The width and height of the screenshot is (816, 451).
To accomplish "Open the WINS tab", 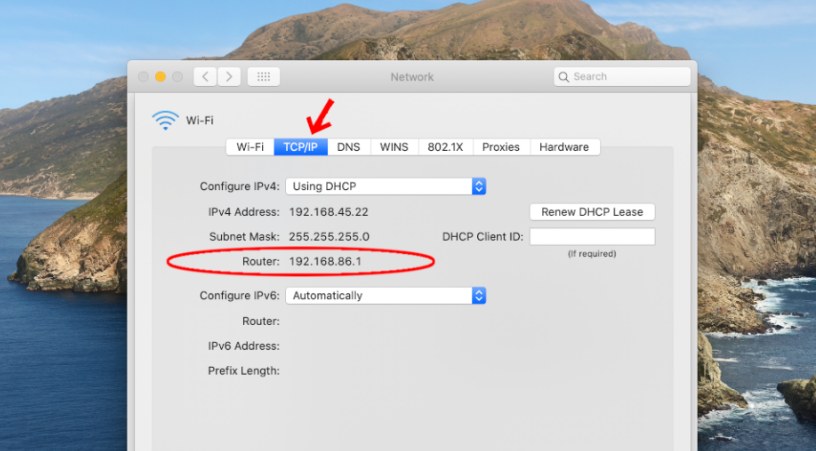I will (394, 147).
